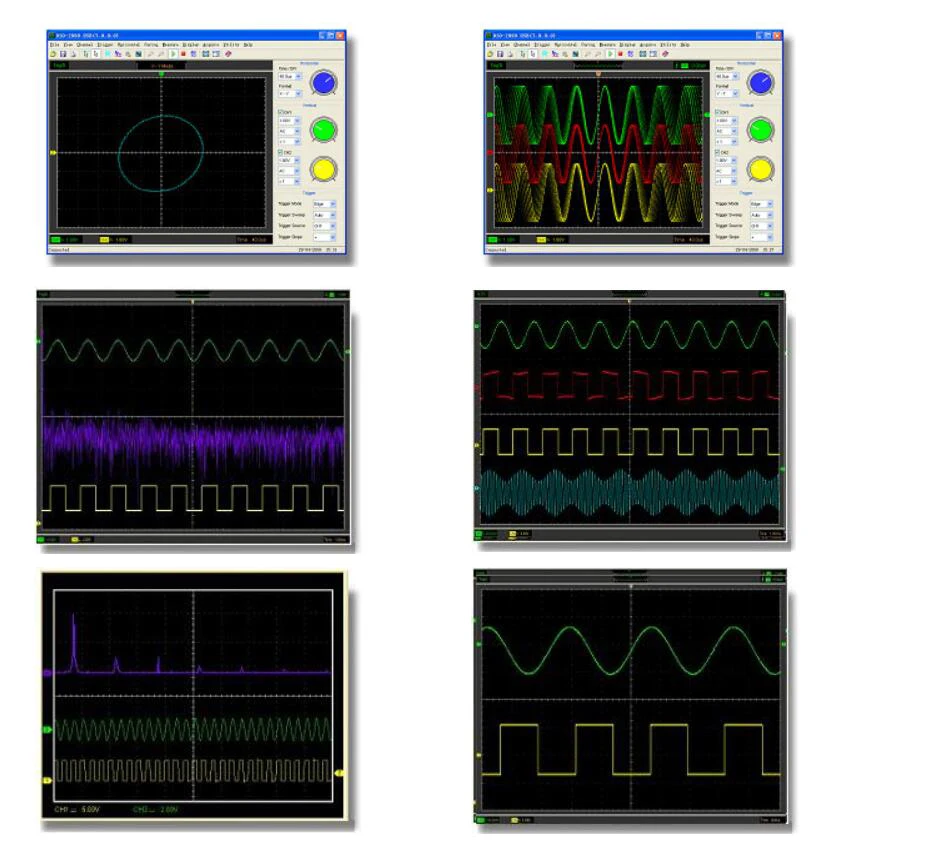
Task: Click the green Run icon in the ellipse window's toolbar
Action: click(173, 54)
